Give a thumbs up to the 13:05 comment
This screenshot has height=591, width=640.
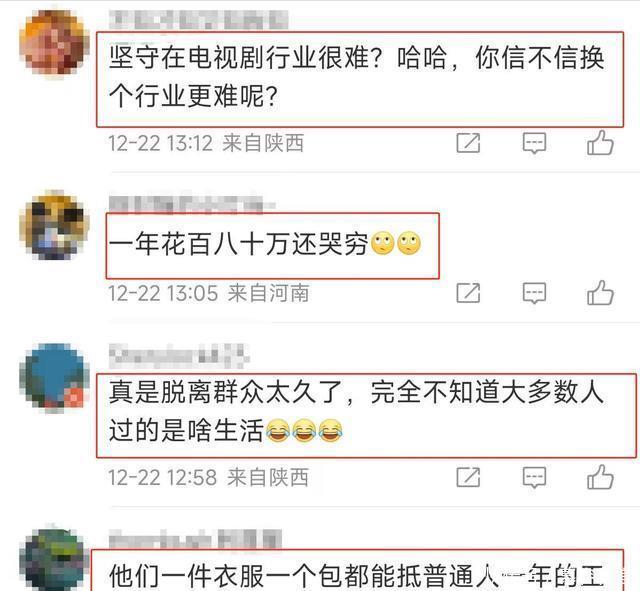(600, 292)
